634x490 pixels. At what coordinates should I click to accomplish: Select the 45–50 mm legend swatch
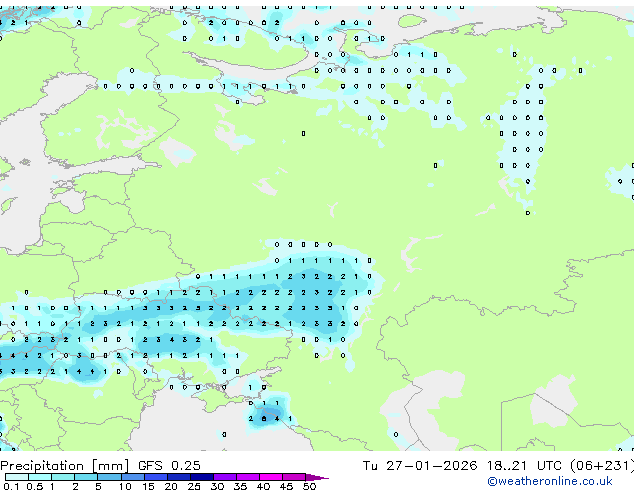(294, 477)
